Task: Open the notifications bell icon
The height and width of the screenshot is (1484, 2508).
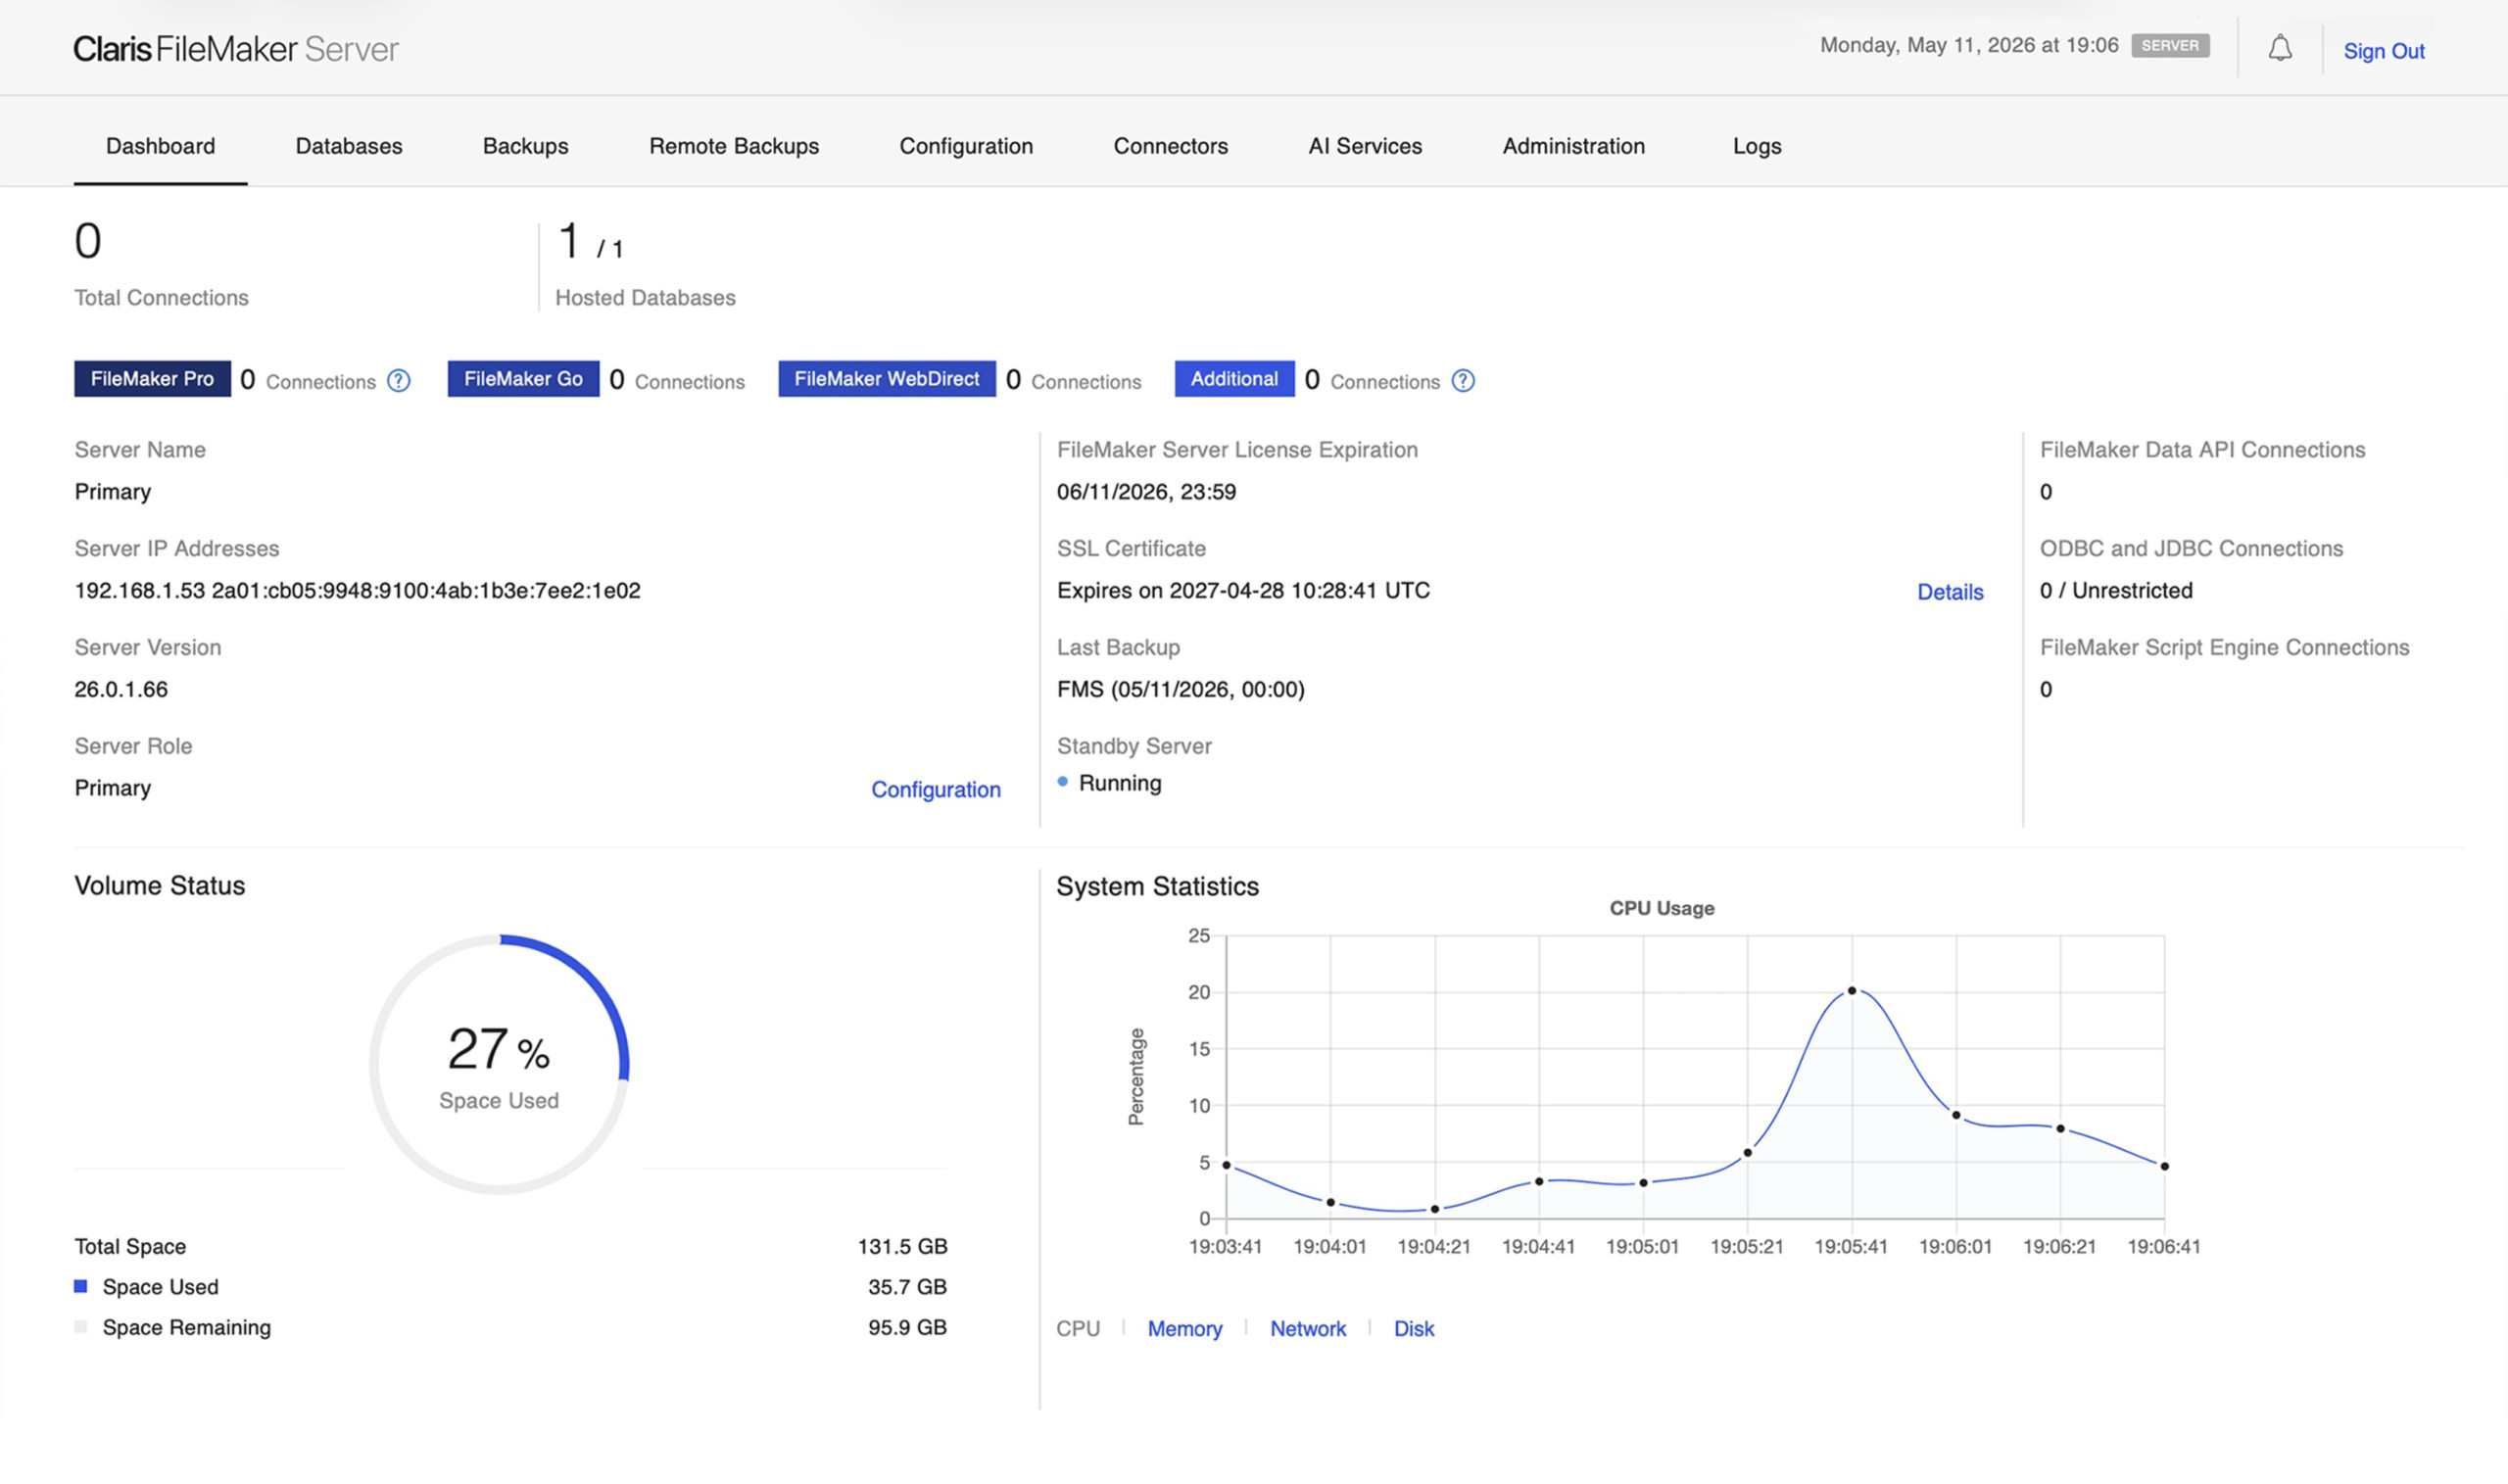Action: pos(2280,48)
